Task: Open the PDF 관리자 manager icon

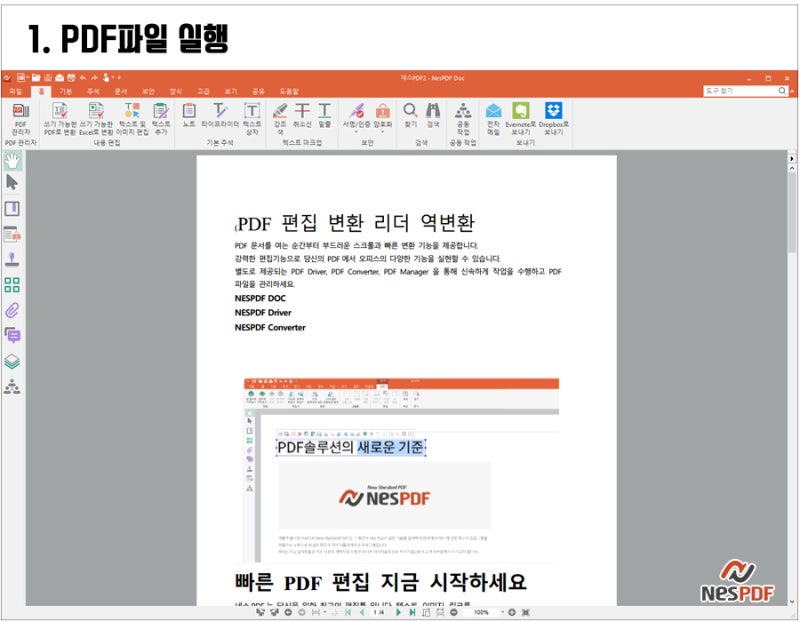Action: click(x=20, y=118)
